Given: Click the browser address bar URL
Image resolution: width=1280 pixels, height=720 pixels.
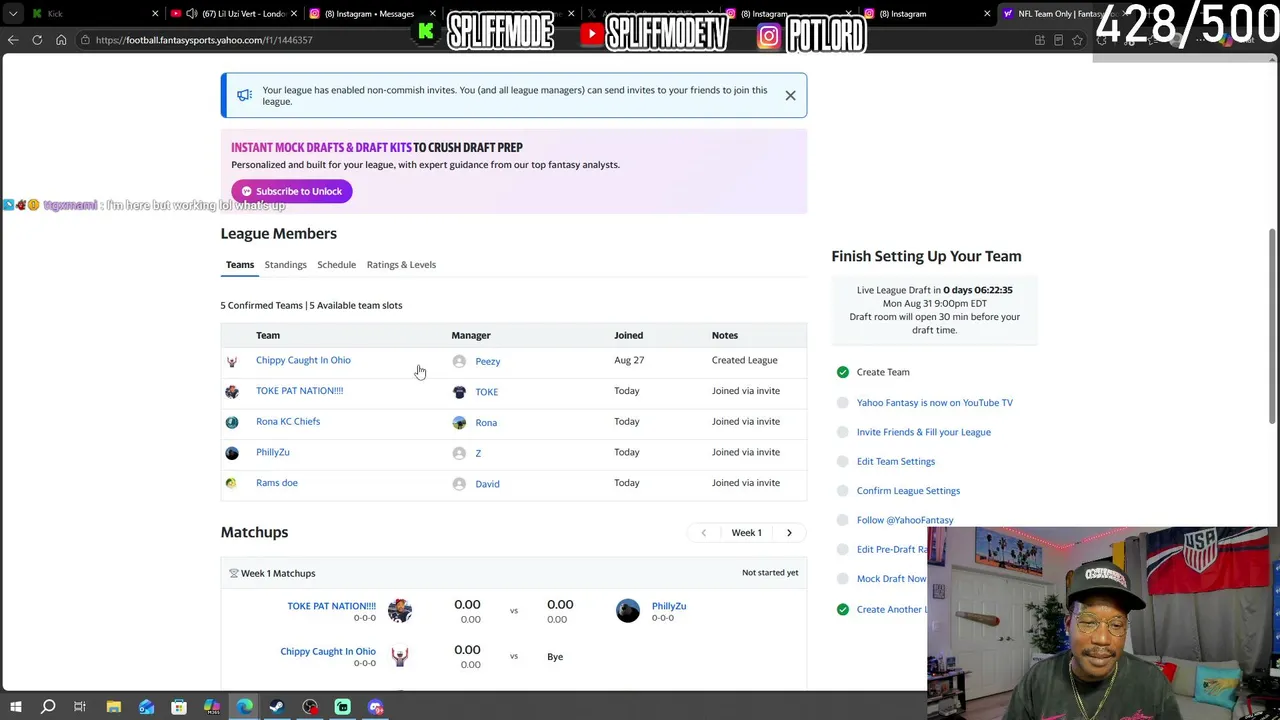Looking at the screenshot, I should [204, 40].
